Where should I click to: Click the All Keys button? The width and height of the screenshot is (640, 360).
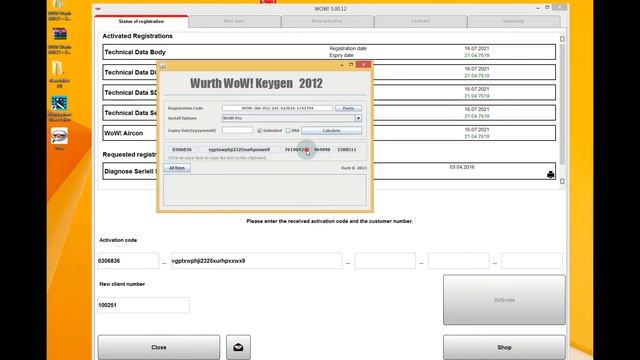point(177,168)
